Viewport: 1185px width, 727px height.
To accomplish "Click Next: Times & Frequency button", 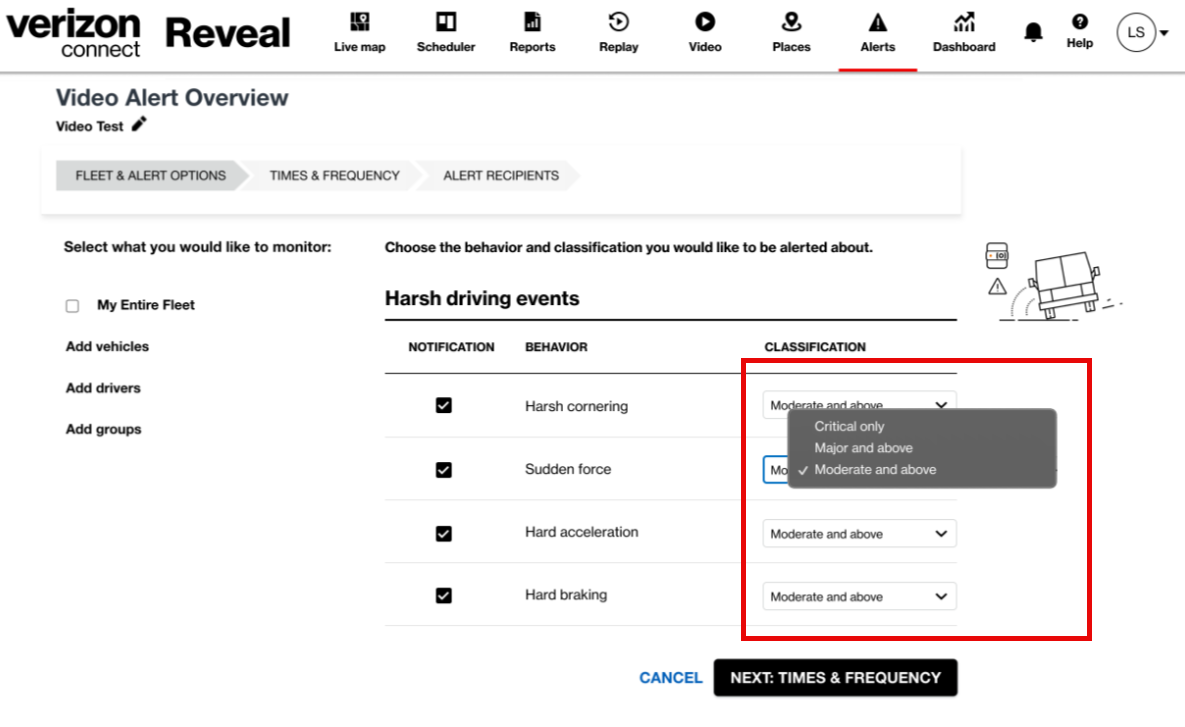I will point(835,678).
